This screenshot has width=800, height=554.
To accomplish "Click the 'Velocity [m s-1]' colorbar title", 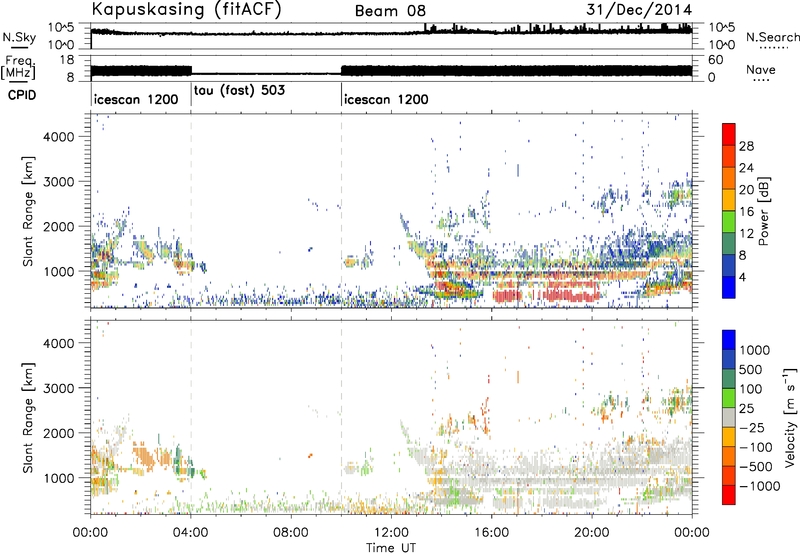I will [790, 417].
